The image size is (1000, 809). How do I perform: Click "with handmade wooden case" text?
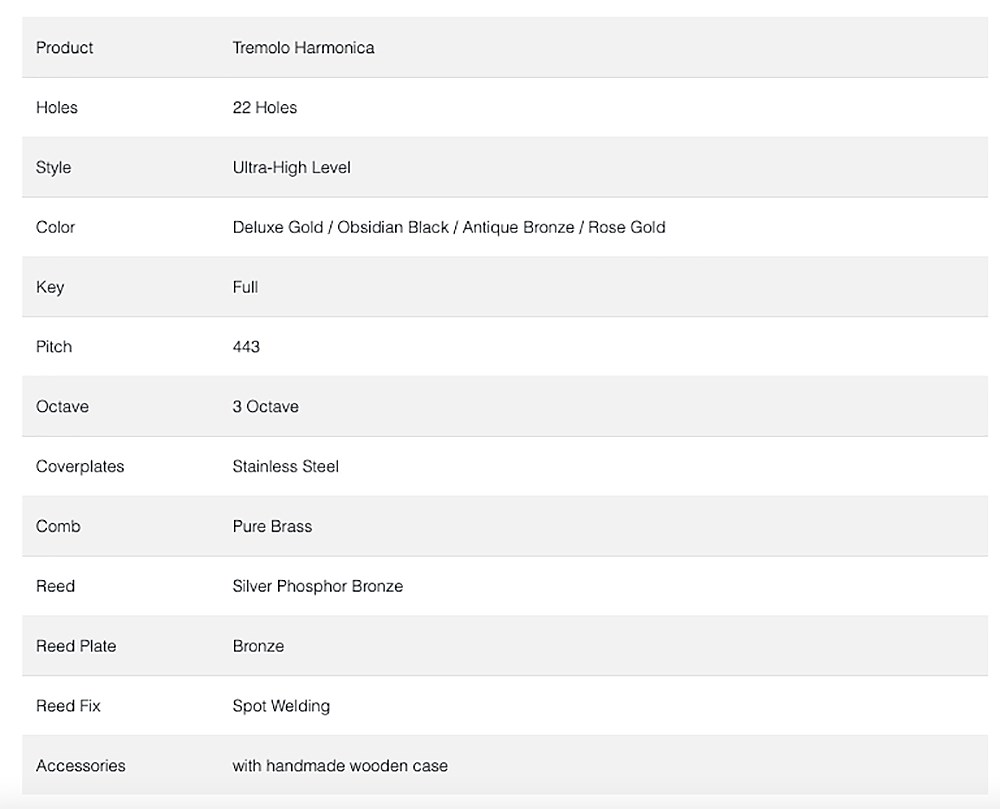(x=340, y=766)
